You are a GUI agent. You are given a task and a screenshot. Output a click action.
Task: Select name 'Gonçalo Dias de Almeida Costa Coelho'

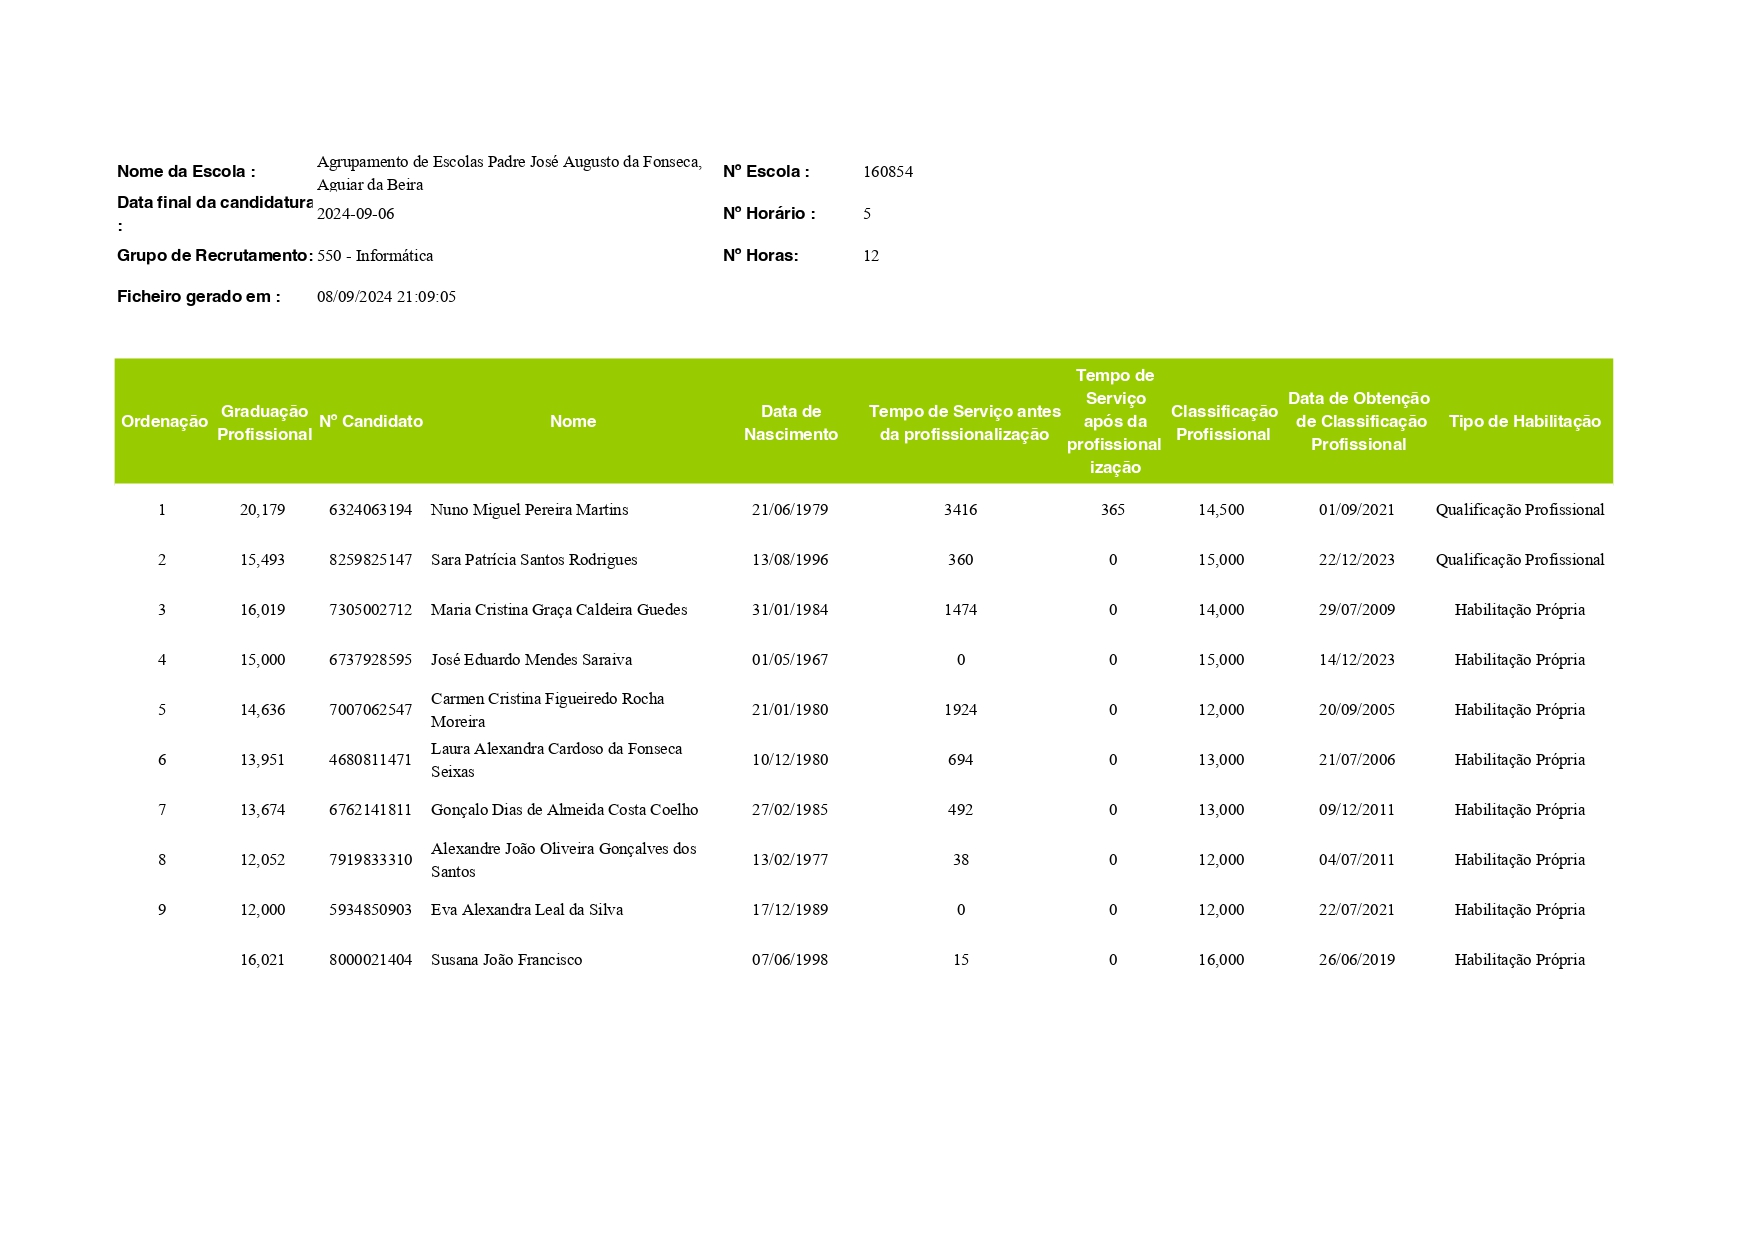coord(564,810)
